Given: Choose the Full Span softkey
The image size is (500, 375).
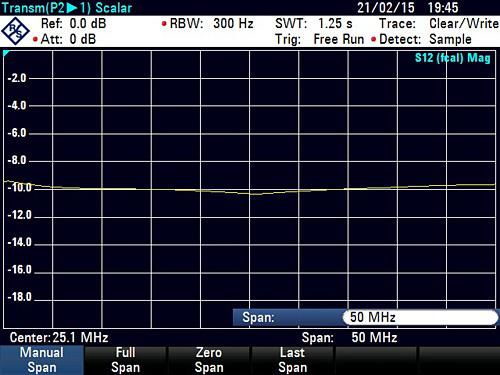Looking at the screenshot, I should pyautogui.click(x=125, y=360).
